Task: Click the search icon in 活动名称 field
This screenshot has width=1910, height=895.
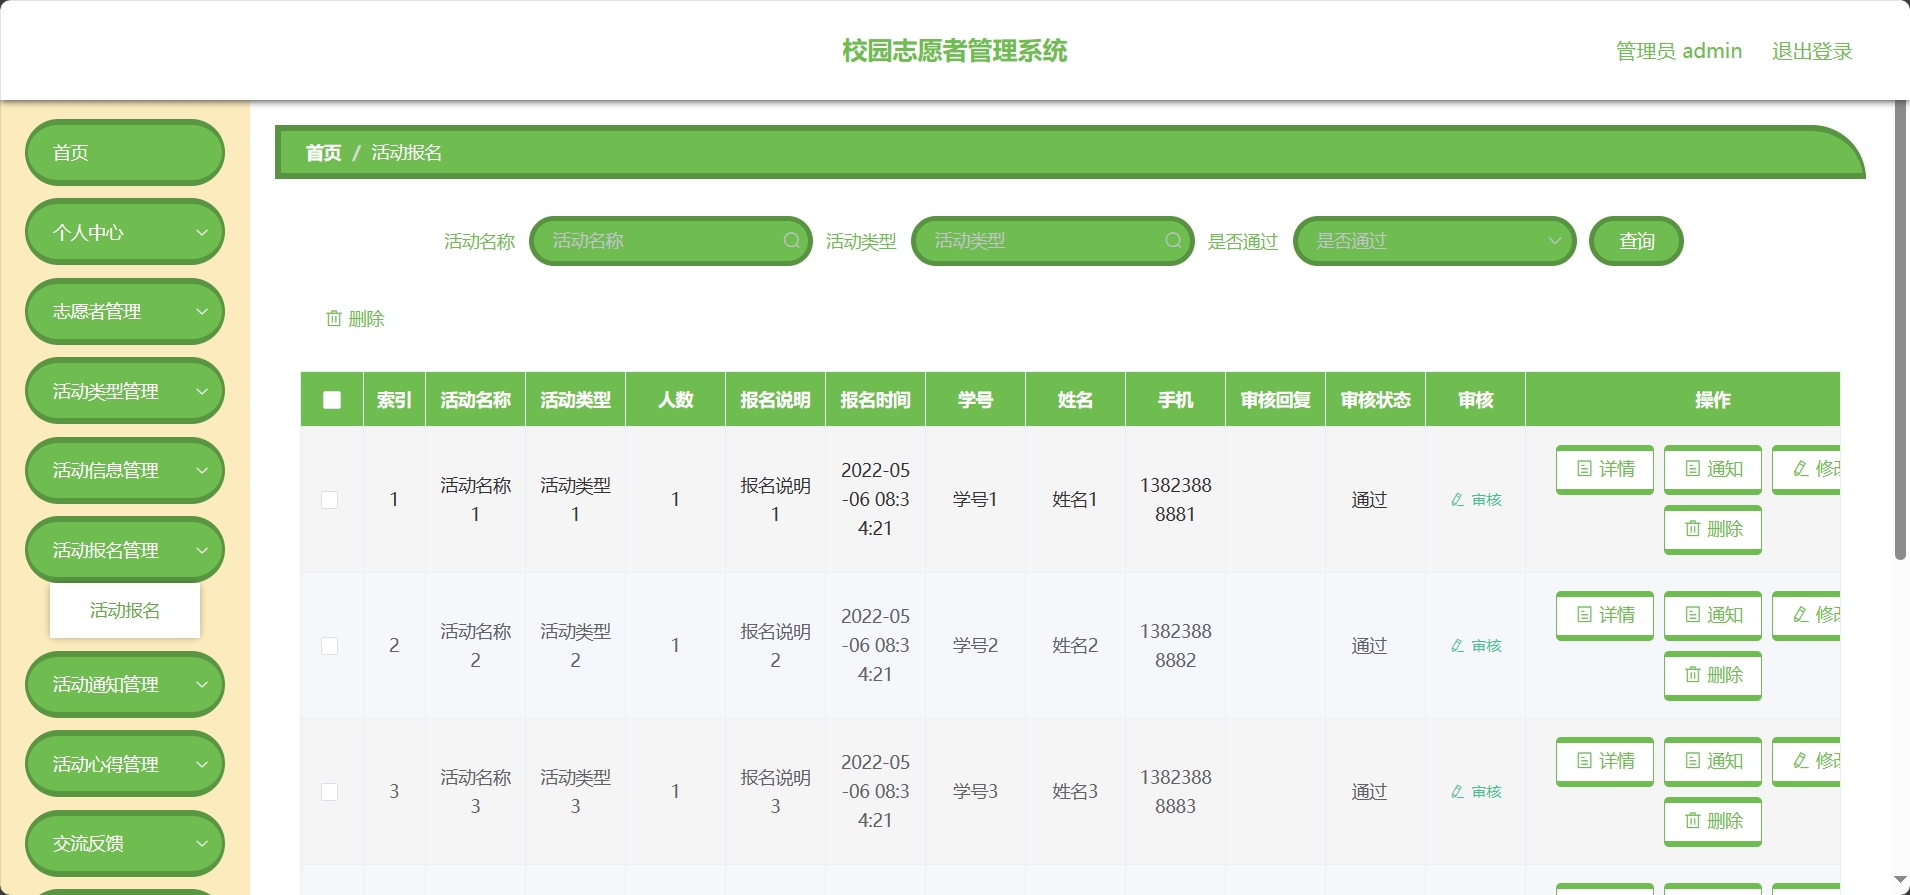Action: coord(791,241)
